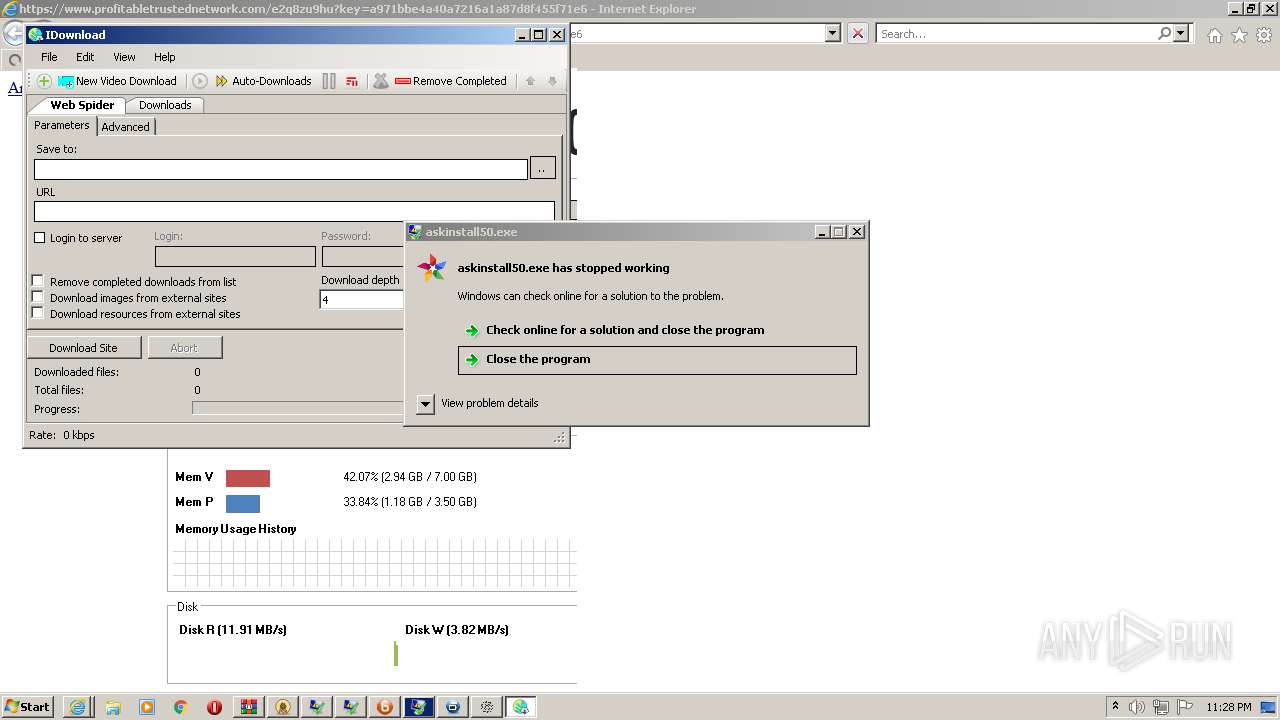This screenshot has width=1280, height=720.
Task: Check Download resources from external sites
Action: point(38,313)
